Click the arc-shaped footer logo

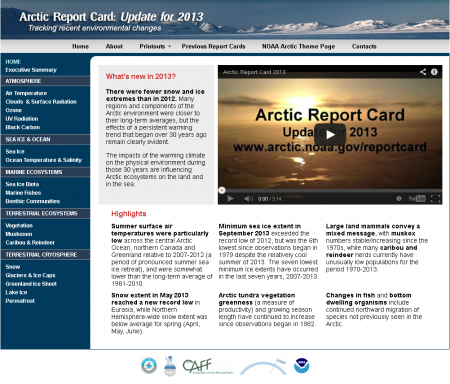click(x=263, y=367)
